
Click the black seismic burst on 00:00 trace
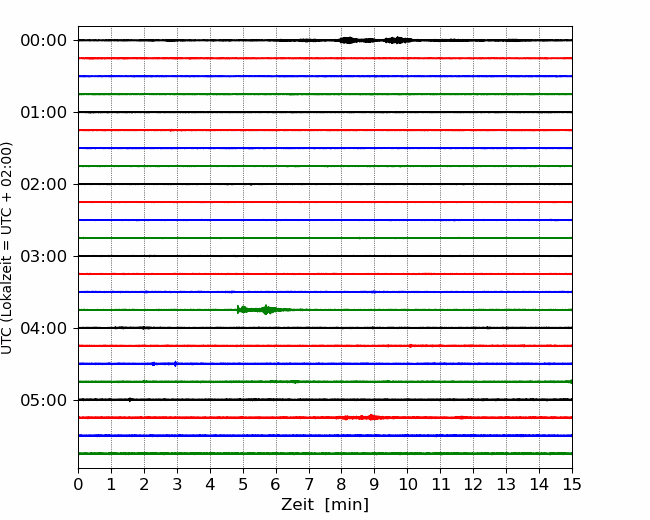coord(375,40)
